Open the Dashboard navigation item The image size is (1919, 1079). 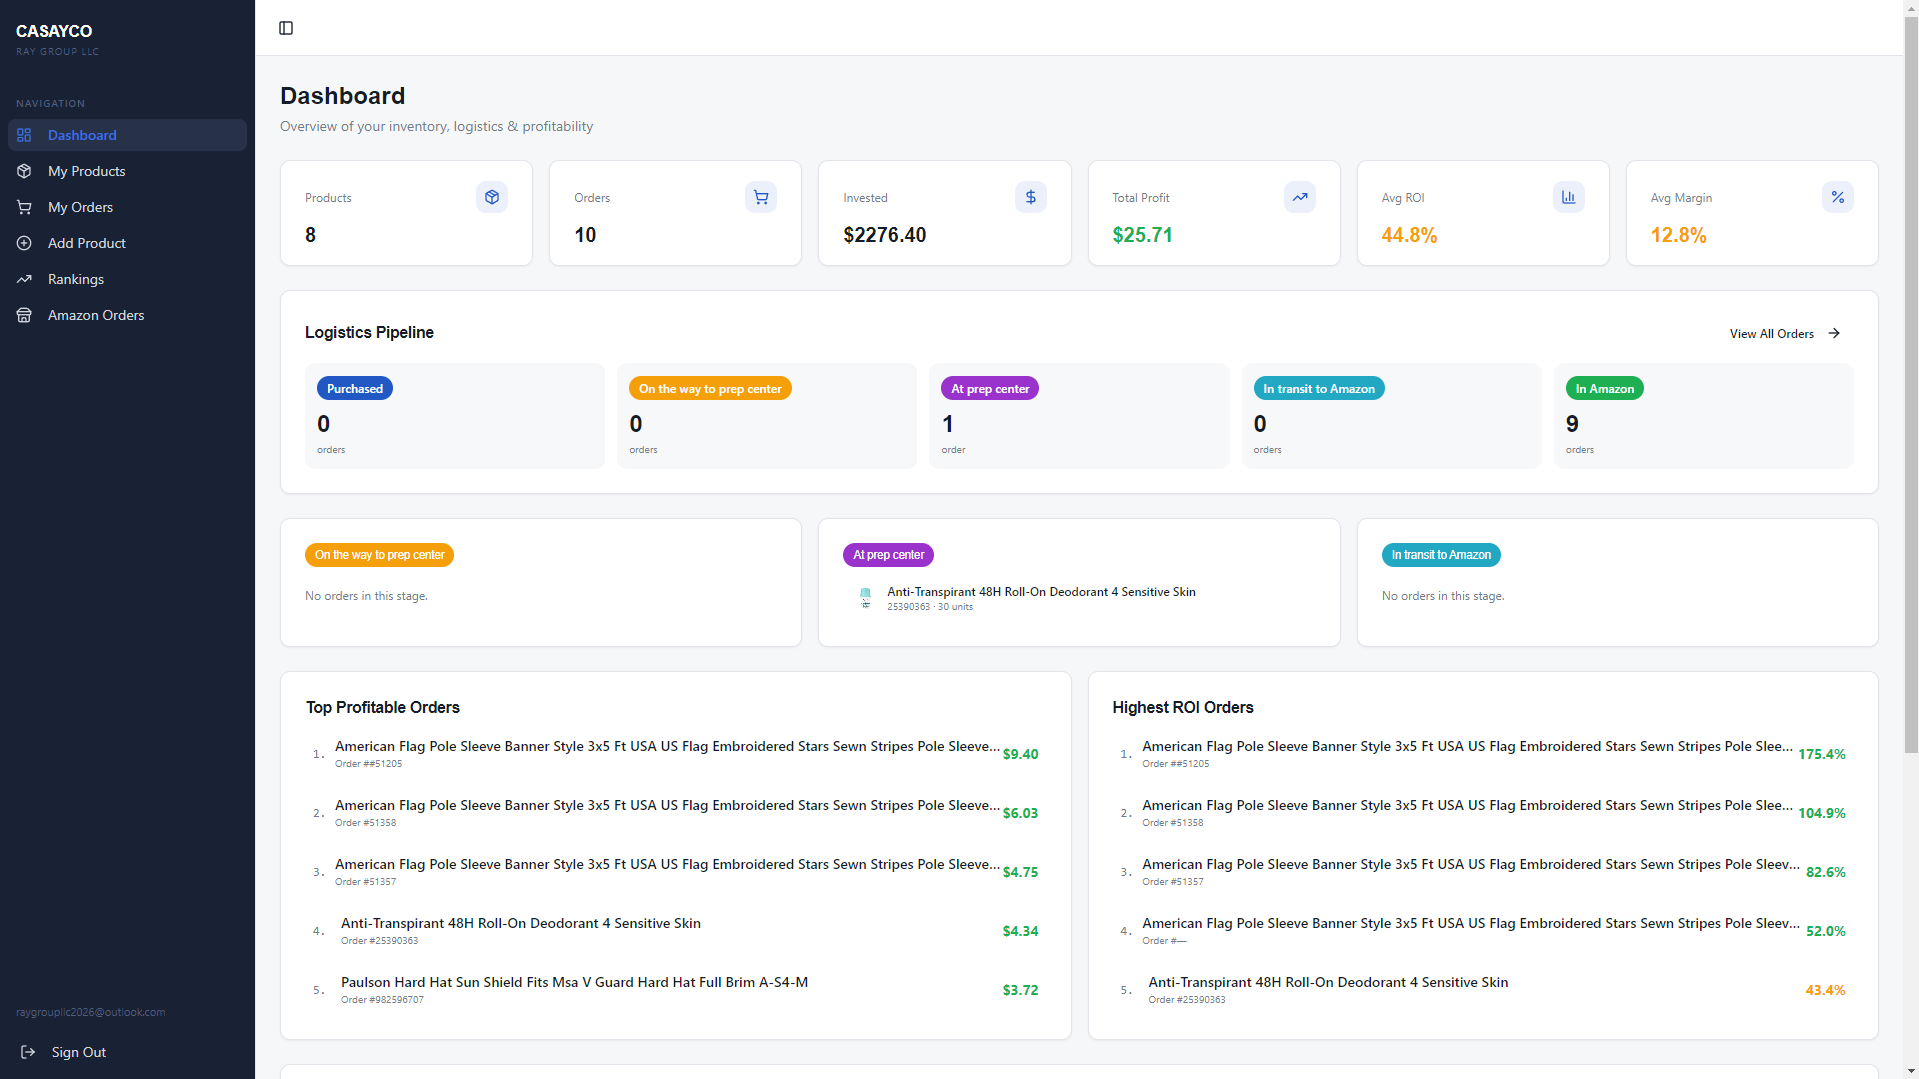pos(127,135)
